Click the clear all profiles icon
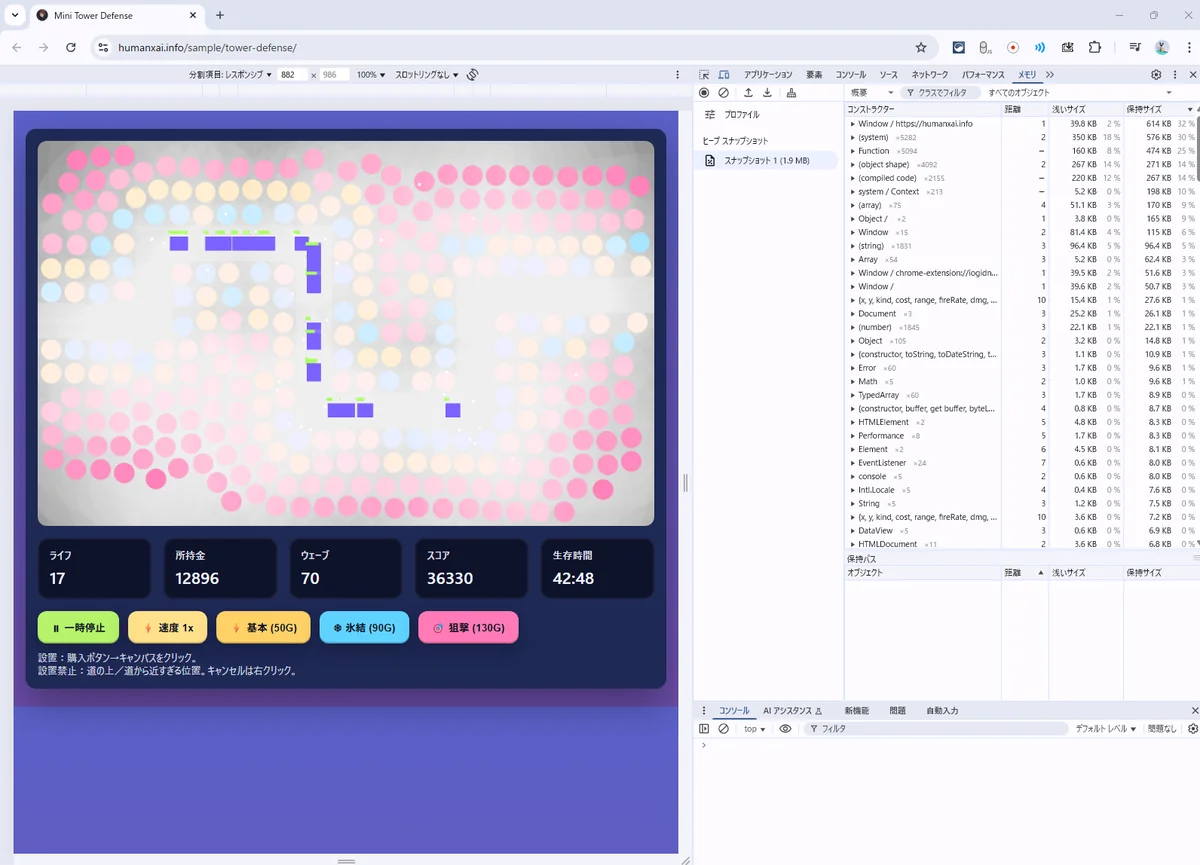This screenshot has width=1200, height=865. tap(724, 93)
